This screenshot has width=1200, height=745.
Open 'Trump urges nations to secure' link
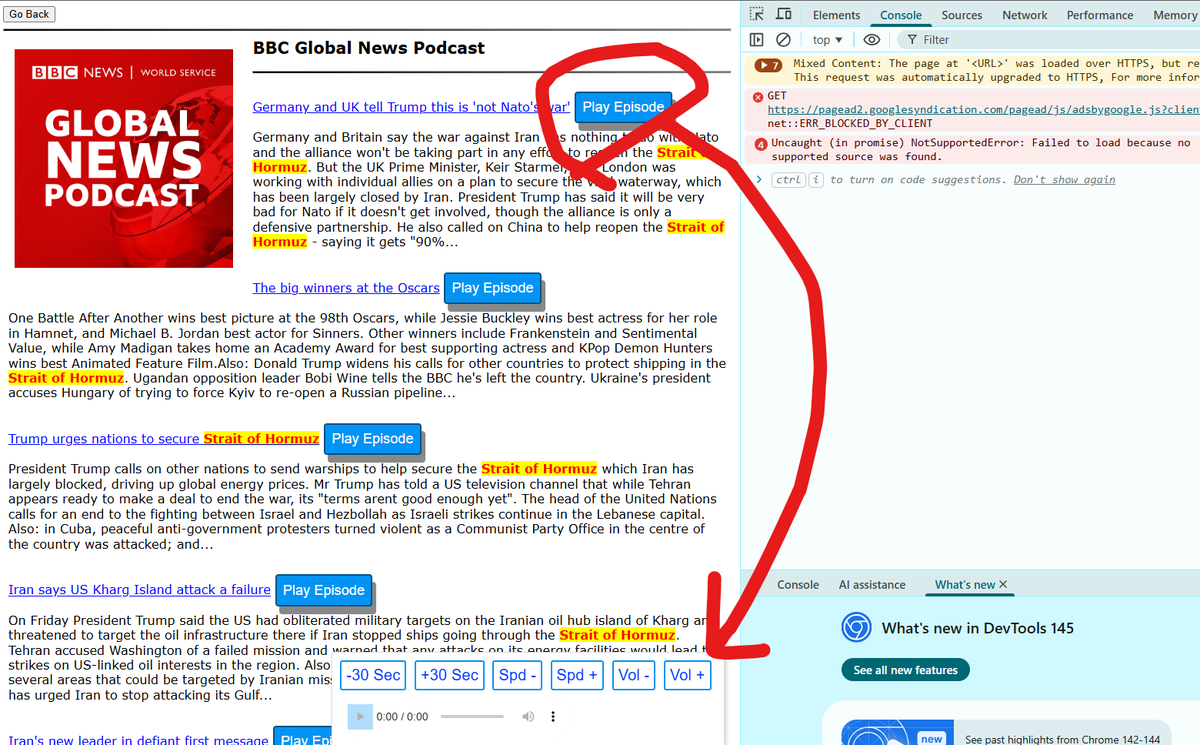(164, 439)
